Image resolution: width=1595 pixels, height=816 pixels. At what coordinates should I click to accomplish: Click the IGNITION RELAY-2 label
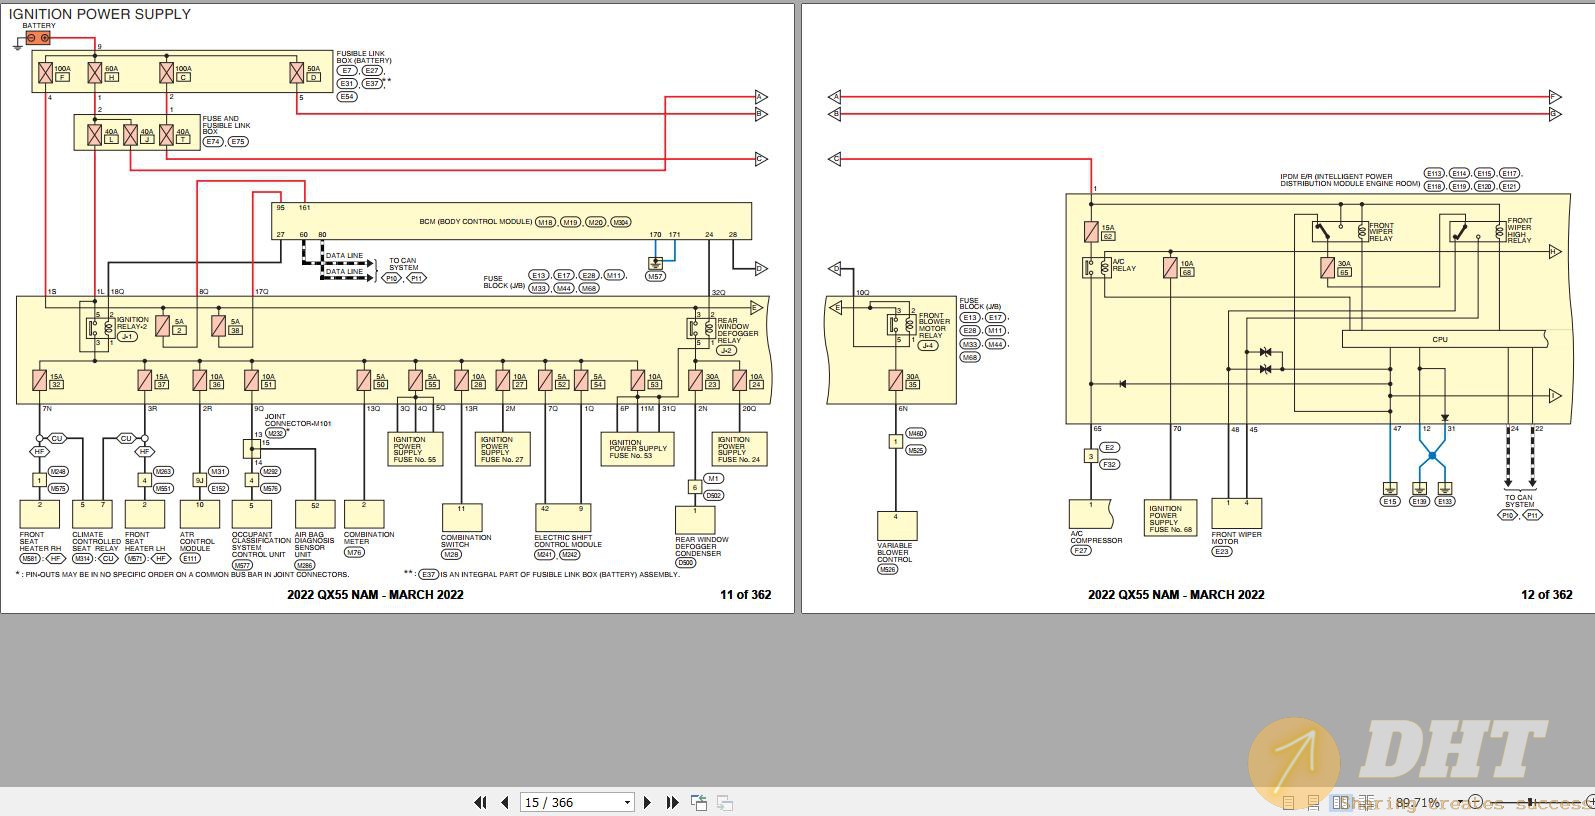[132, 323]
